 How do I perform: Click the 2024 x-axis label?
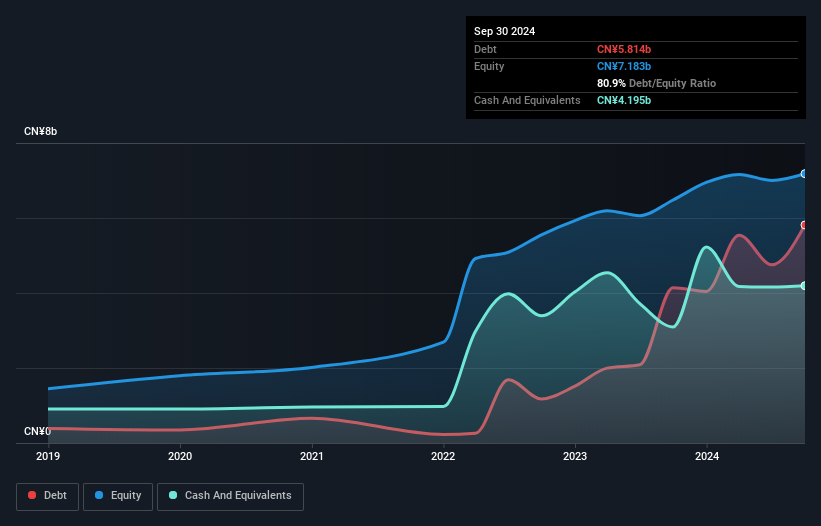[707, 456]
